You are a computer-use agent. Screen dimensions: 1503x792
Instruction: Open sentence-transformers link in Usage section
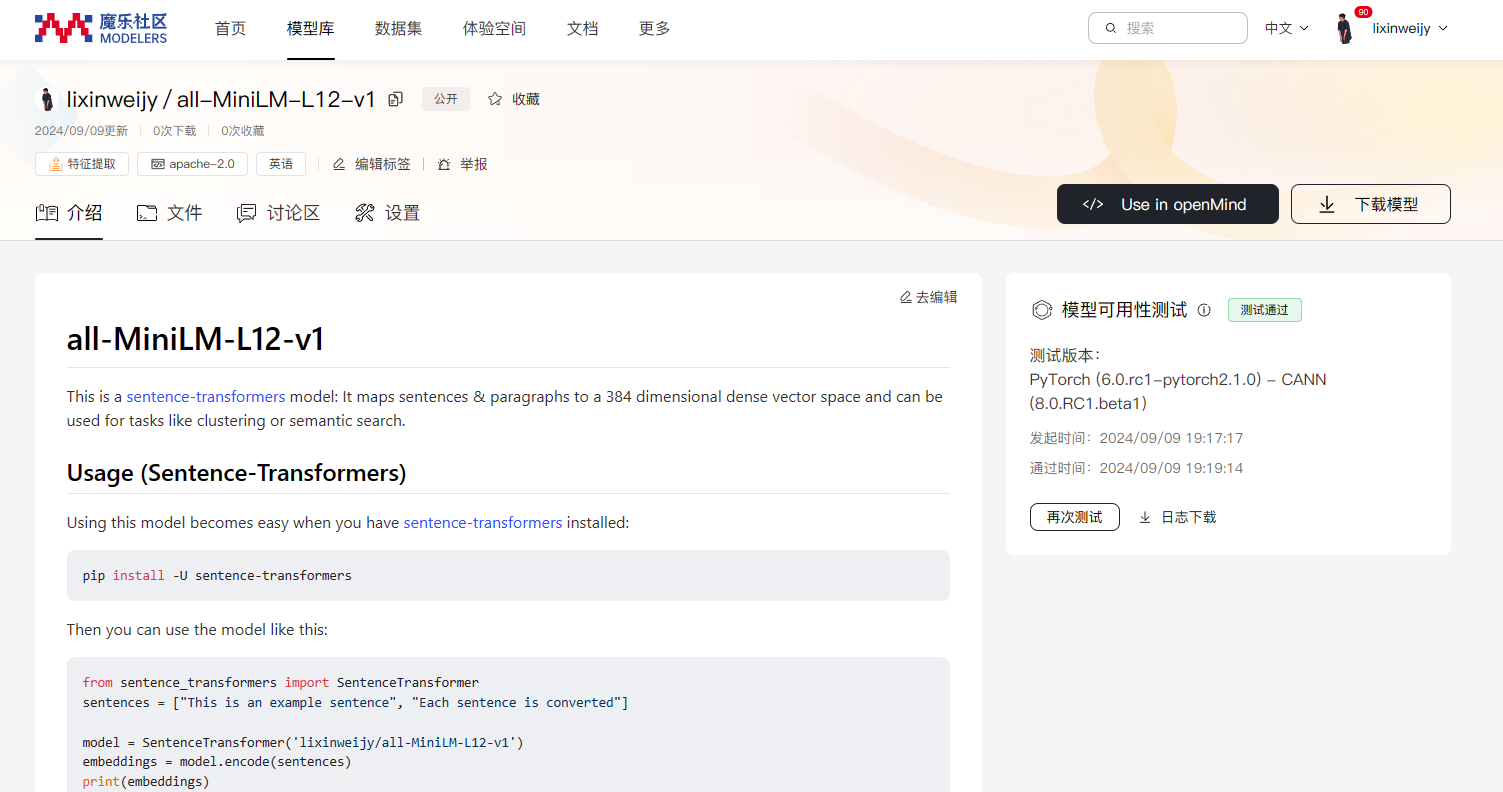(x=483, y=522)
